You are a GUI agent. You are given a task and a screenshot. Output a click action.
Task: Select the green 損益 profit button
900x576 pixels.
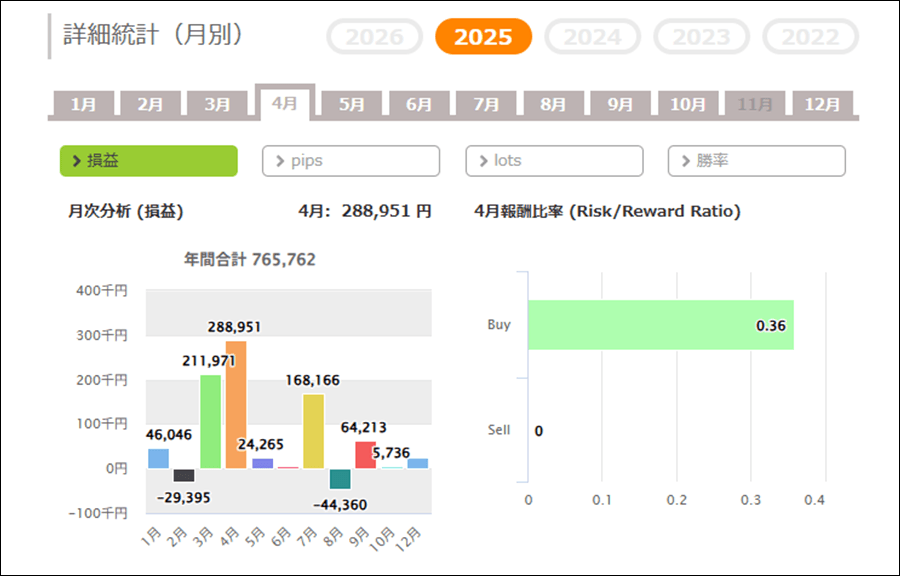[x=148, y=161]
